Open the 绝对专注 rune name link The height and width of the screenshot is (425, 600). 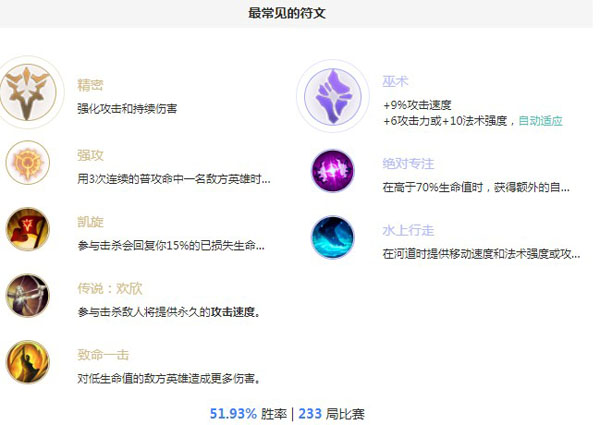[408, 164]
